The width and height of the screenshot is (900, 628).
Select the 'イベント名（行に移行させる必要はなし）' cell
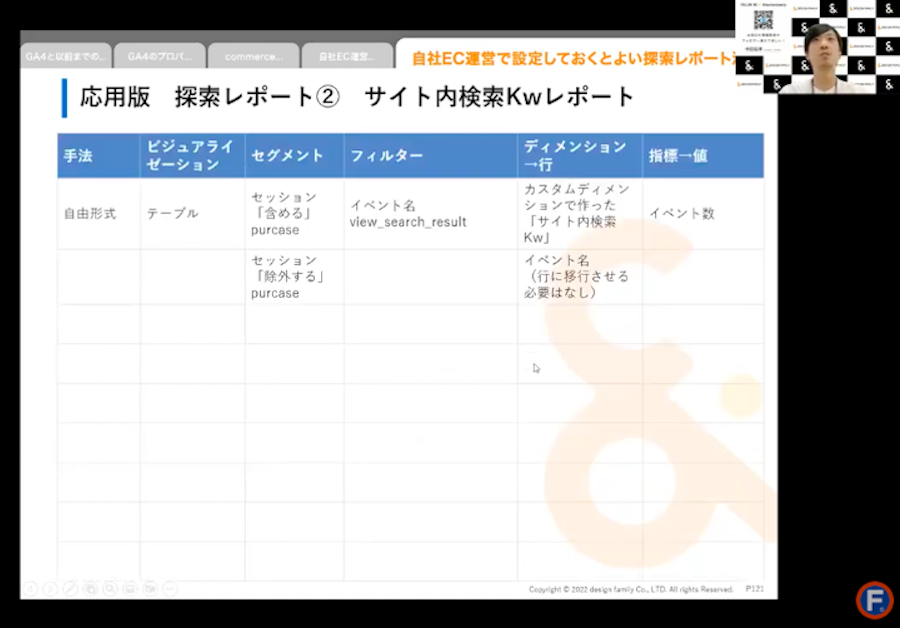tap(580, 277)
